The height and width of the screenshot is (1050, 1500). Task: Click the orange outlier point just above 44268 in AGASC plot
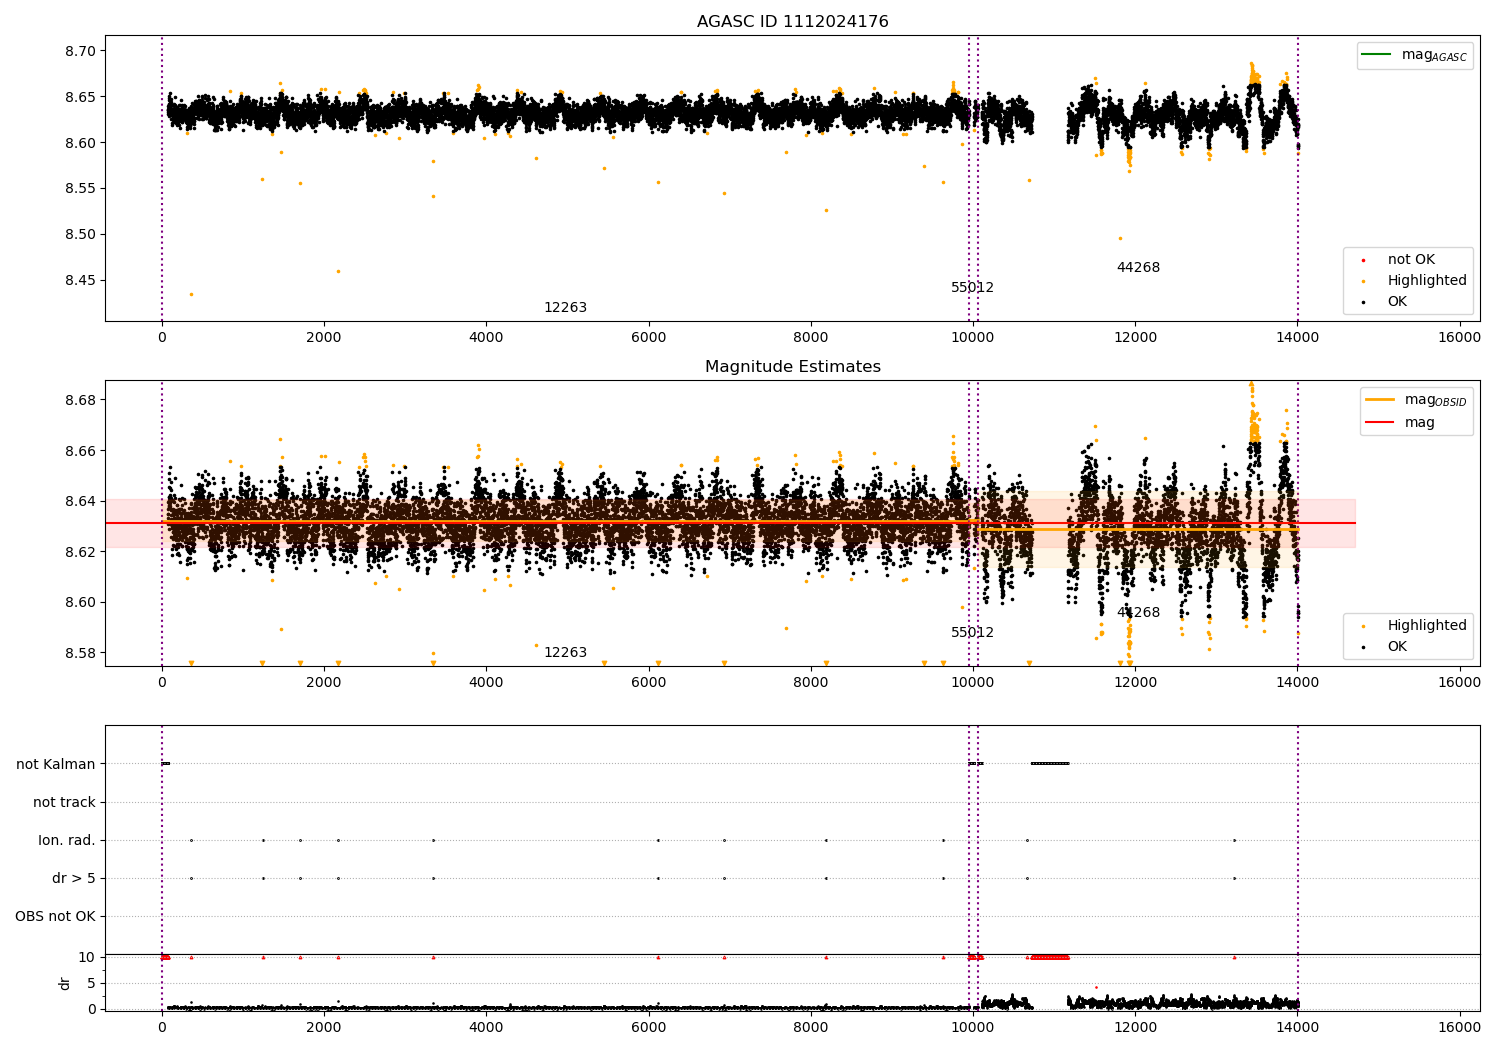1120,238
